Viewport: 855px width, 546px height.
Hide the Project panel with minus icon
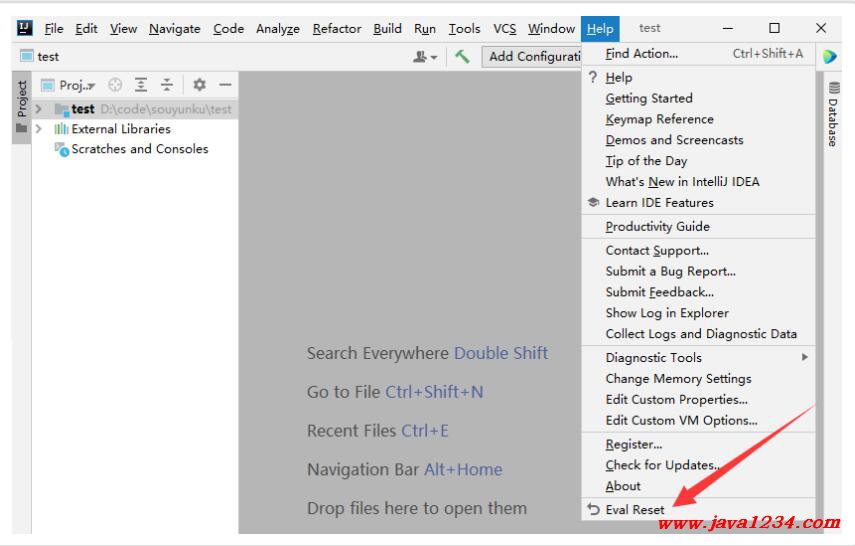click(x=225, y=86)
